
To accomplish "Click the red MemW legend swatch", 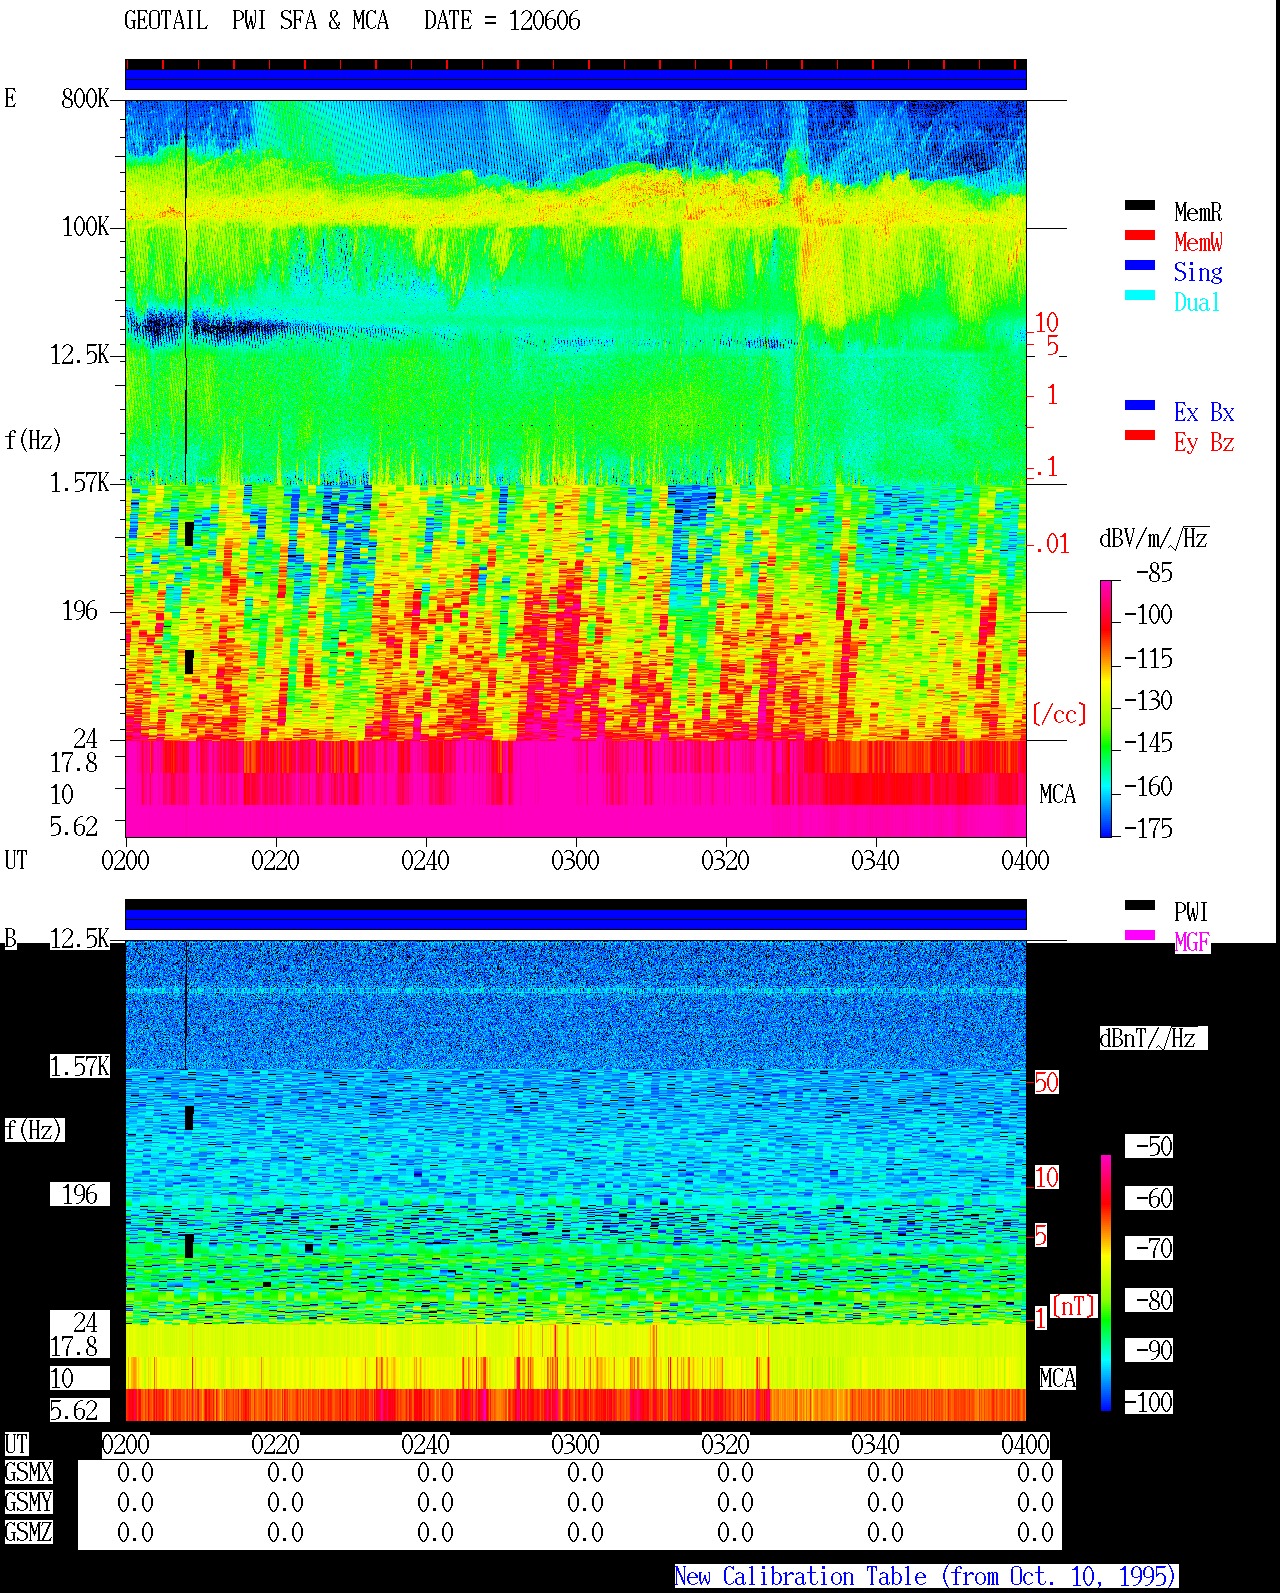I will [x=1140, y=236].
